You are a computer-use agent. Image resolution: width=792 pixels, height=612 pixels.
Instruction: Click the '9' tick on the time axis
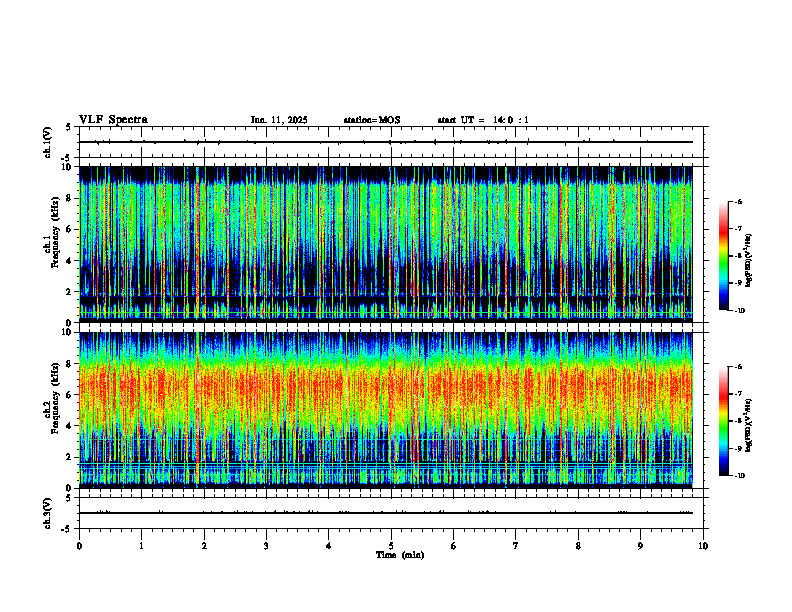[x=640, y=546]
